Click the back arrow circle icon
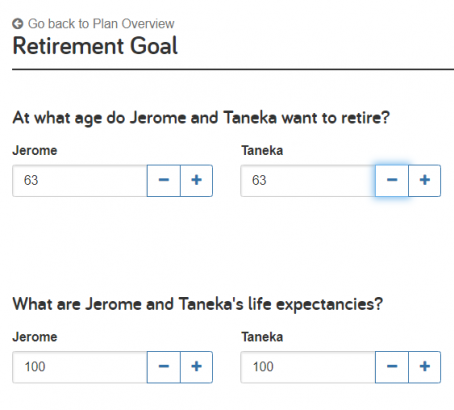454x410 pixels. pos(18,24)
